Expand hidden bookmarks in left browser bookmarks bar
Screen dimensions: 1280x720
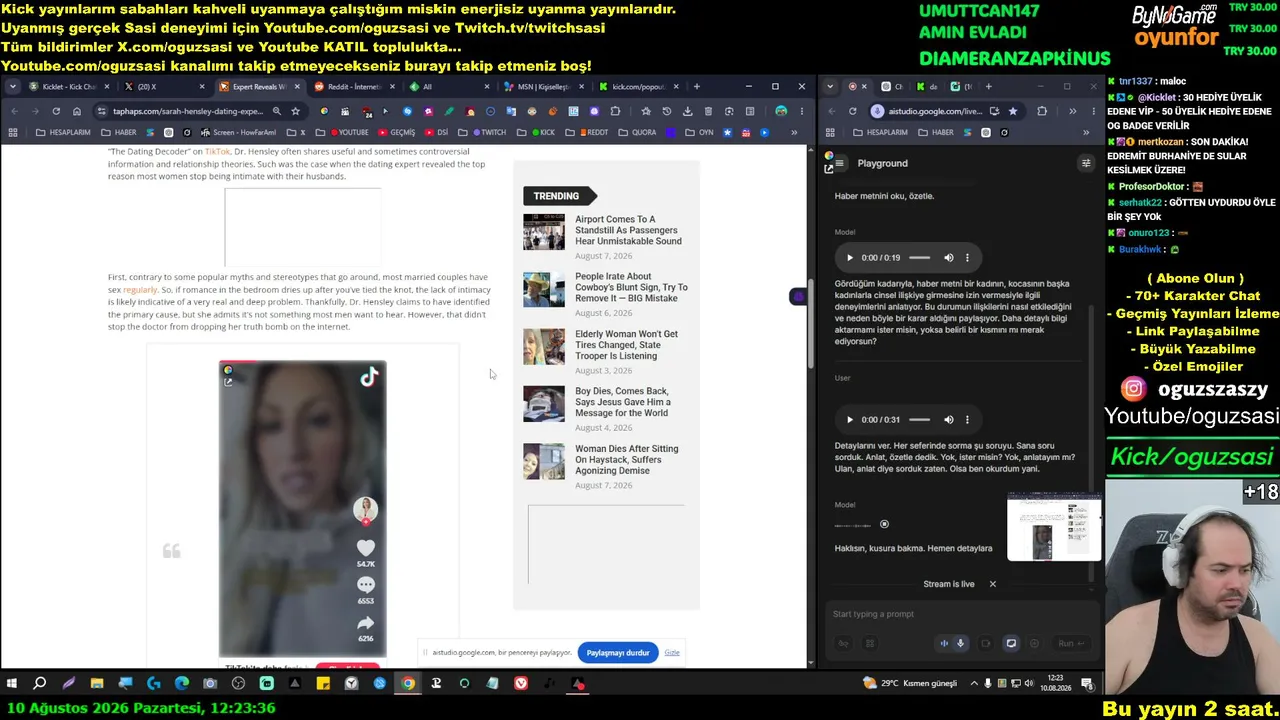pos(794,132)
